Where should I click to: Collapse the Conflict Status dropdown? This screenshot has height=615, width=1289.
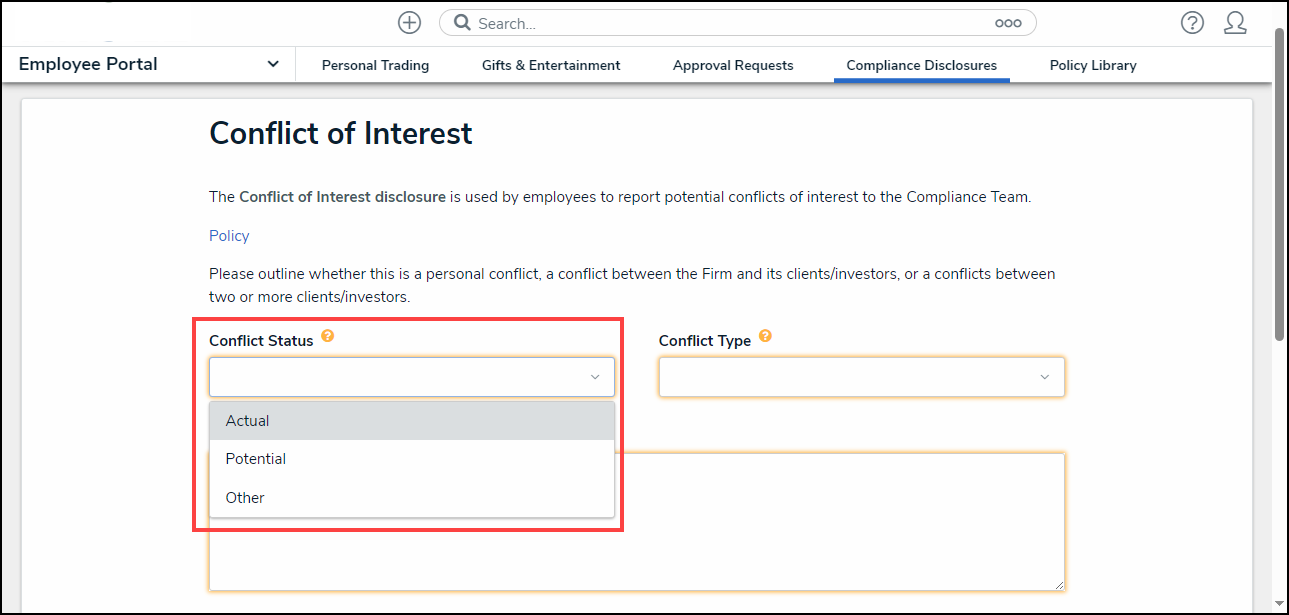click(x=595, y=377)
